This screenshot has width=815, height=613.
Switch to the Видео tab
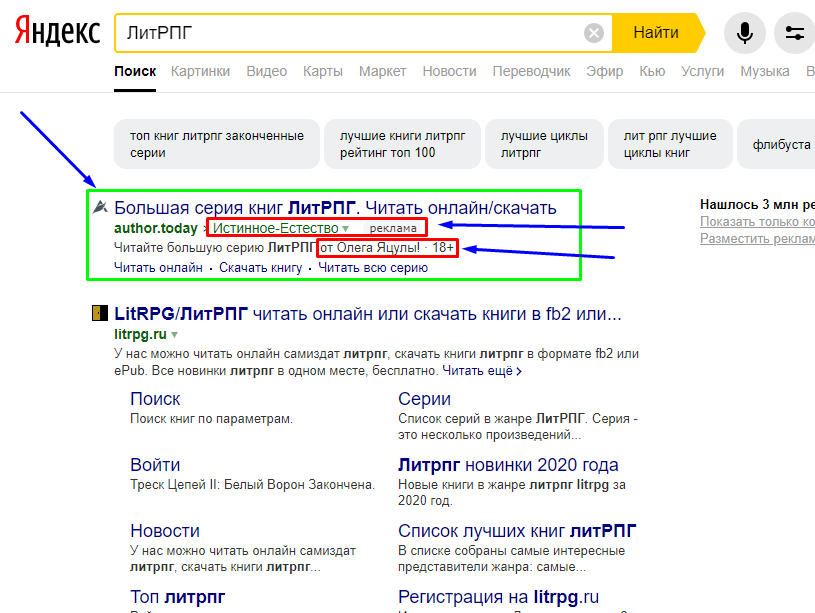(x=266, y=71)
